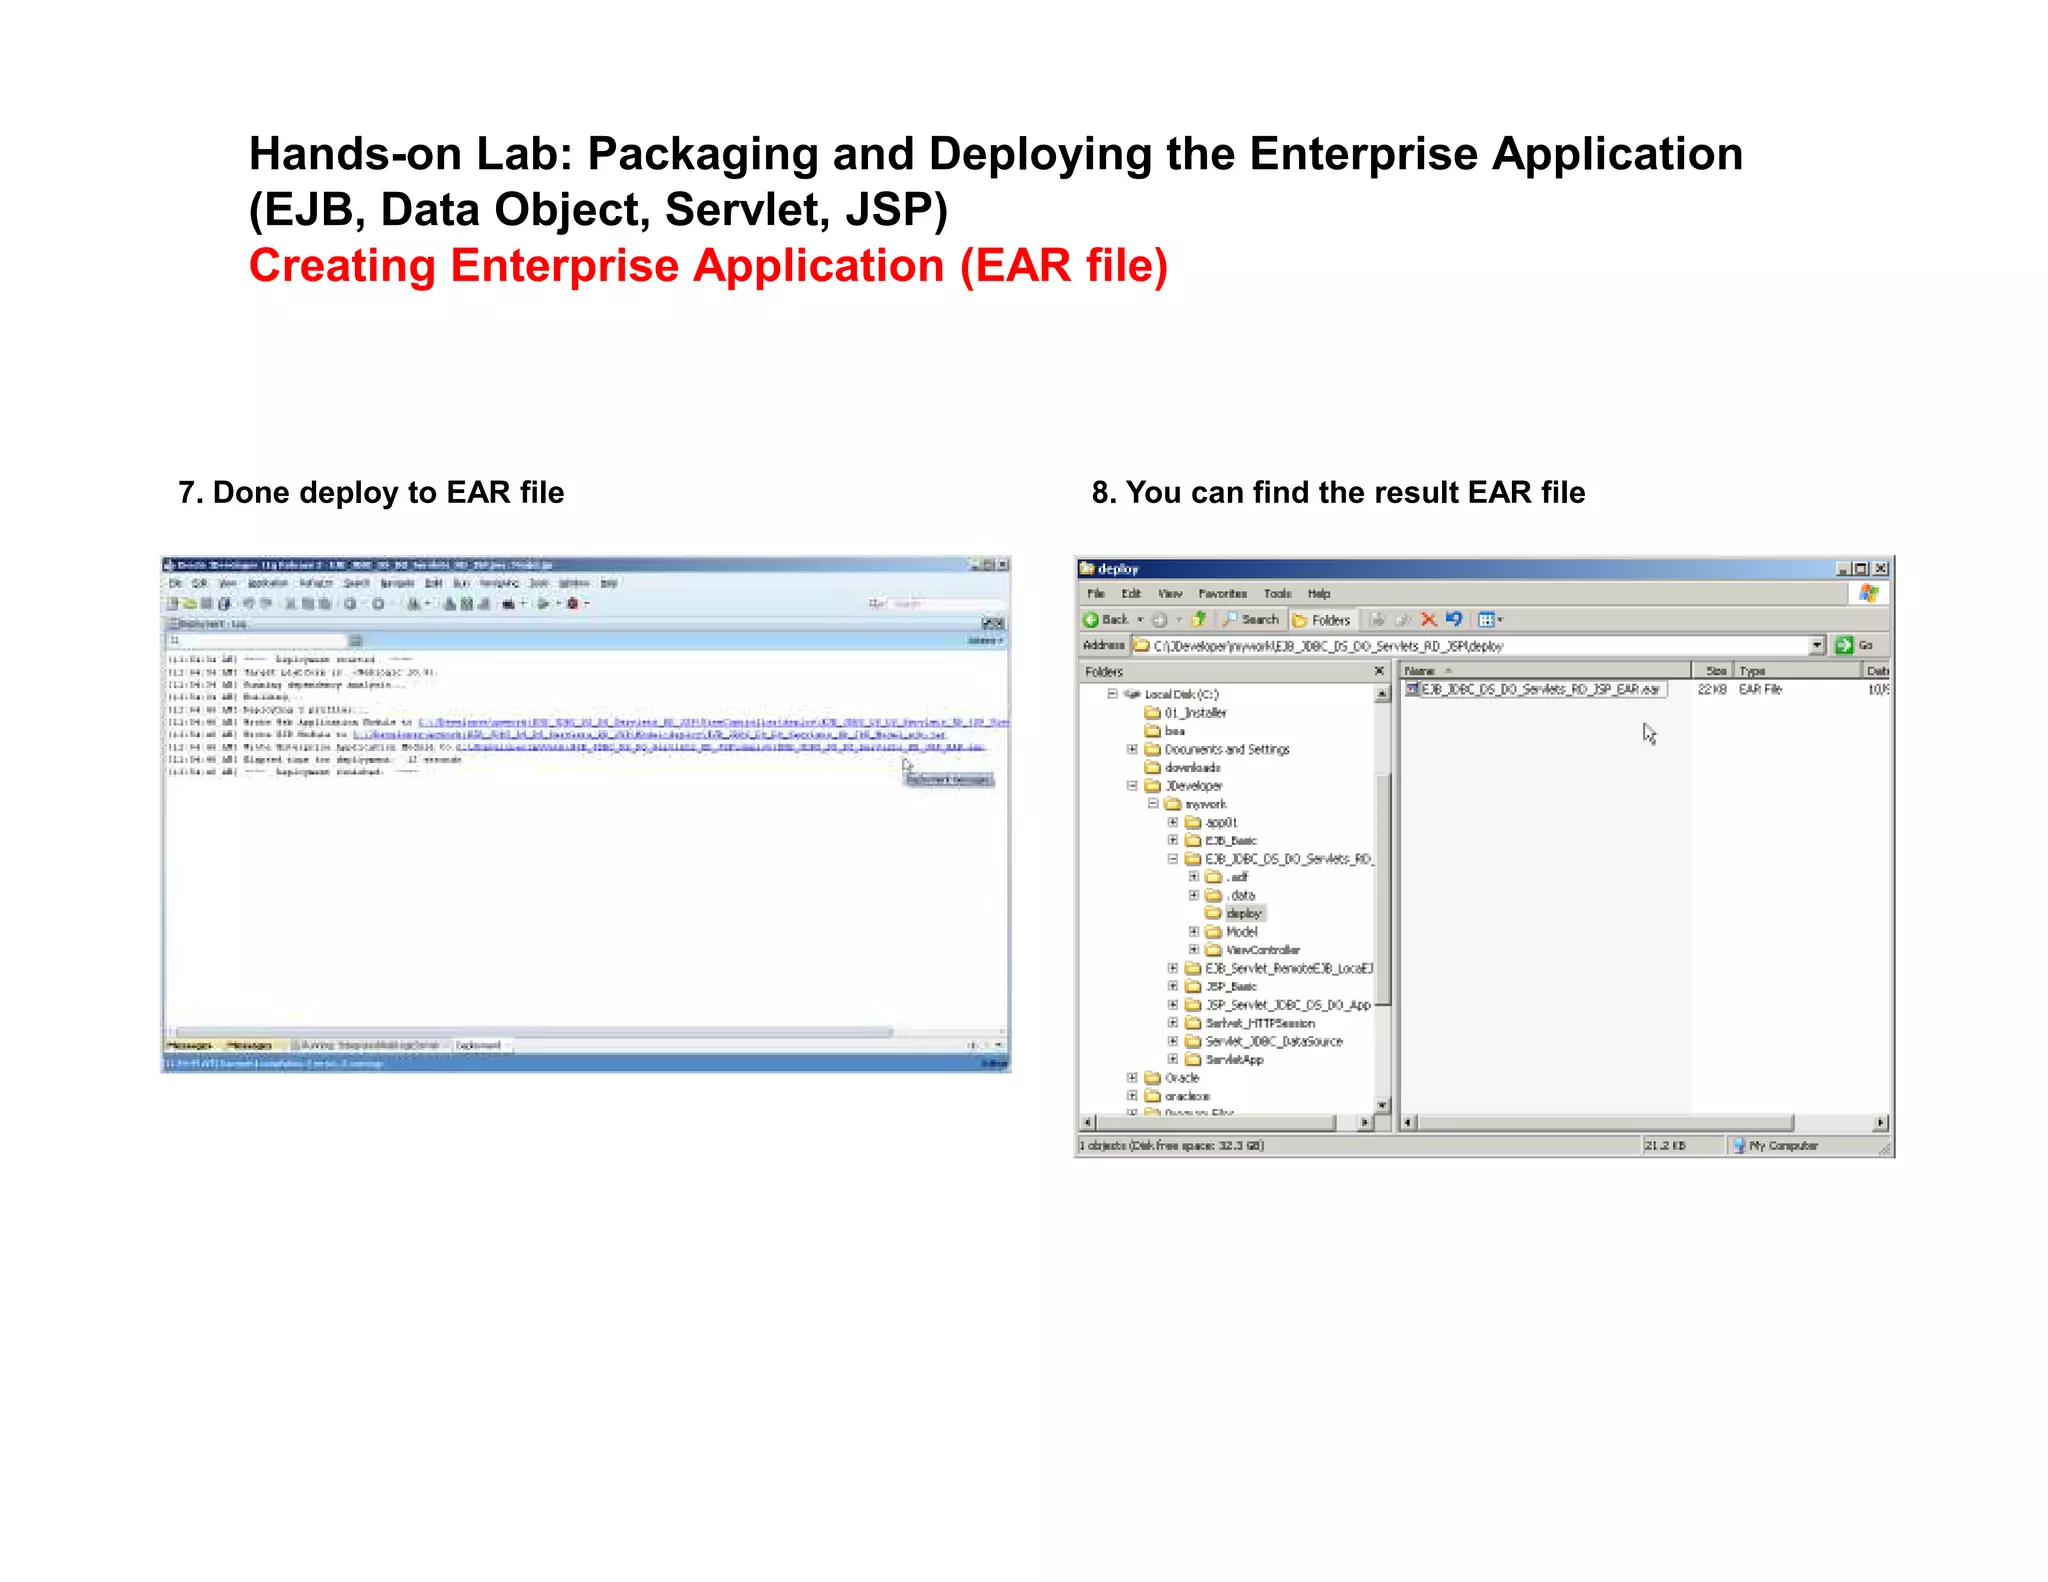Click the red Debug icon in JDeveloper toolbar
Screen dimensions: 2048x1582
573,604
